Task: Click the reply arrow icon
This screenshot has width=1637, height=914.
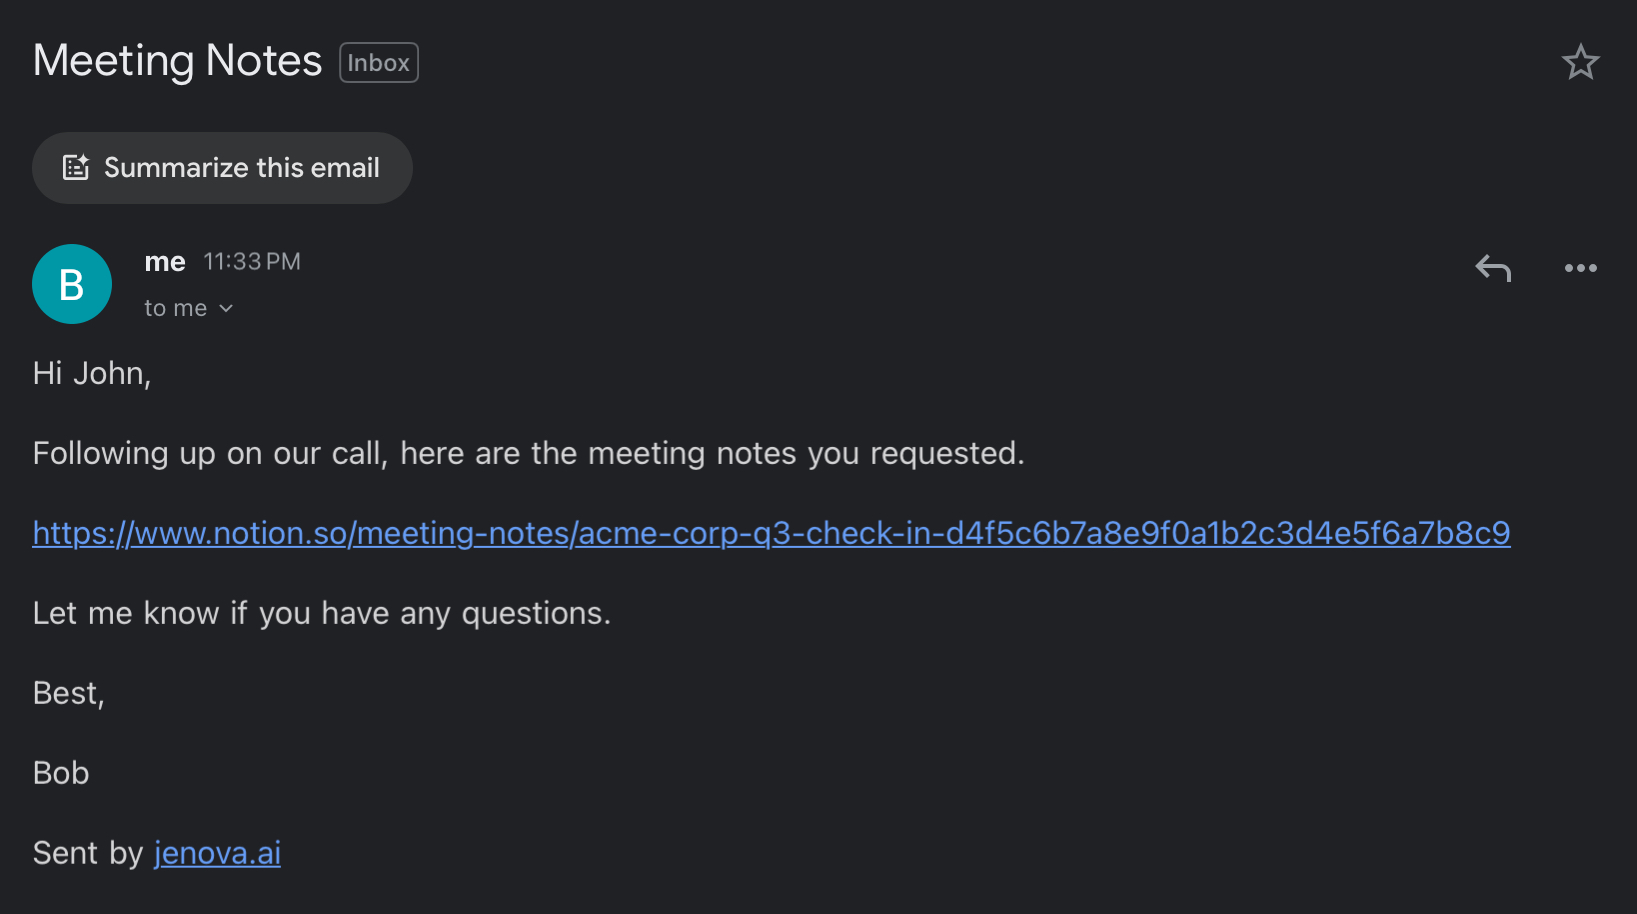Action: coord(1493,268)
